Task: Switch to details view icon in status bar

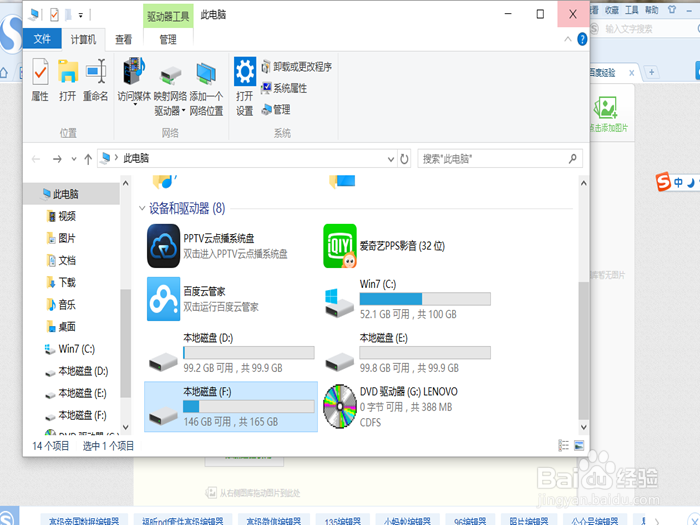Action: [564, 446]
